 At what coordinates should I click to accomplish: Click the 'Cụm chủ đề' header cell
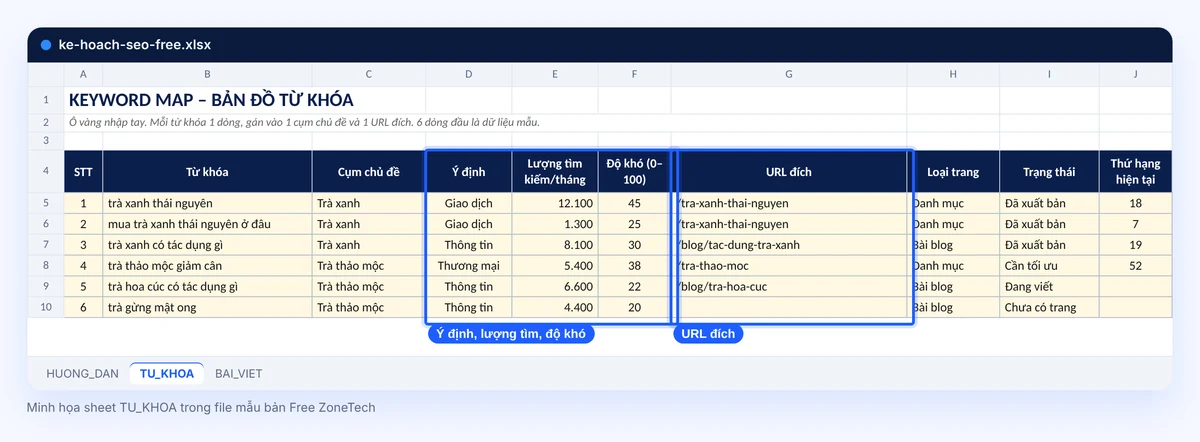coord(369,172)
